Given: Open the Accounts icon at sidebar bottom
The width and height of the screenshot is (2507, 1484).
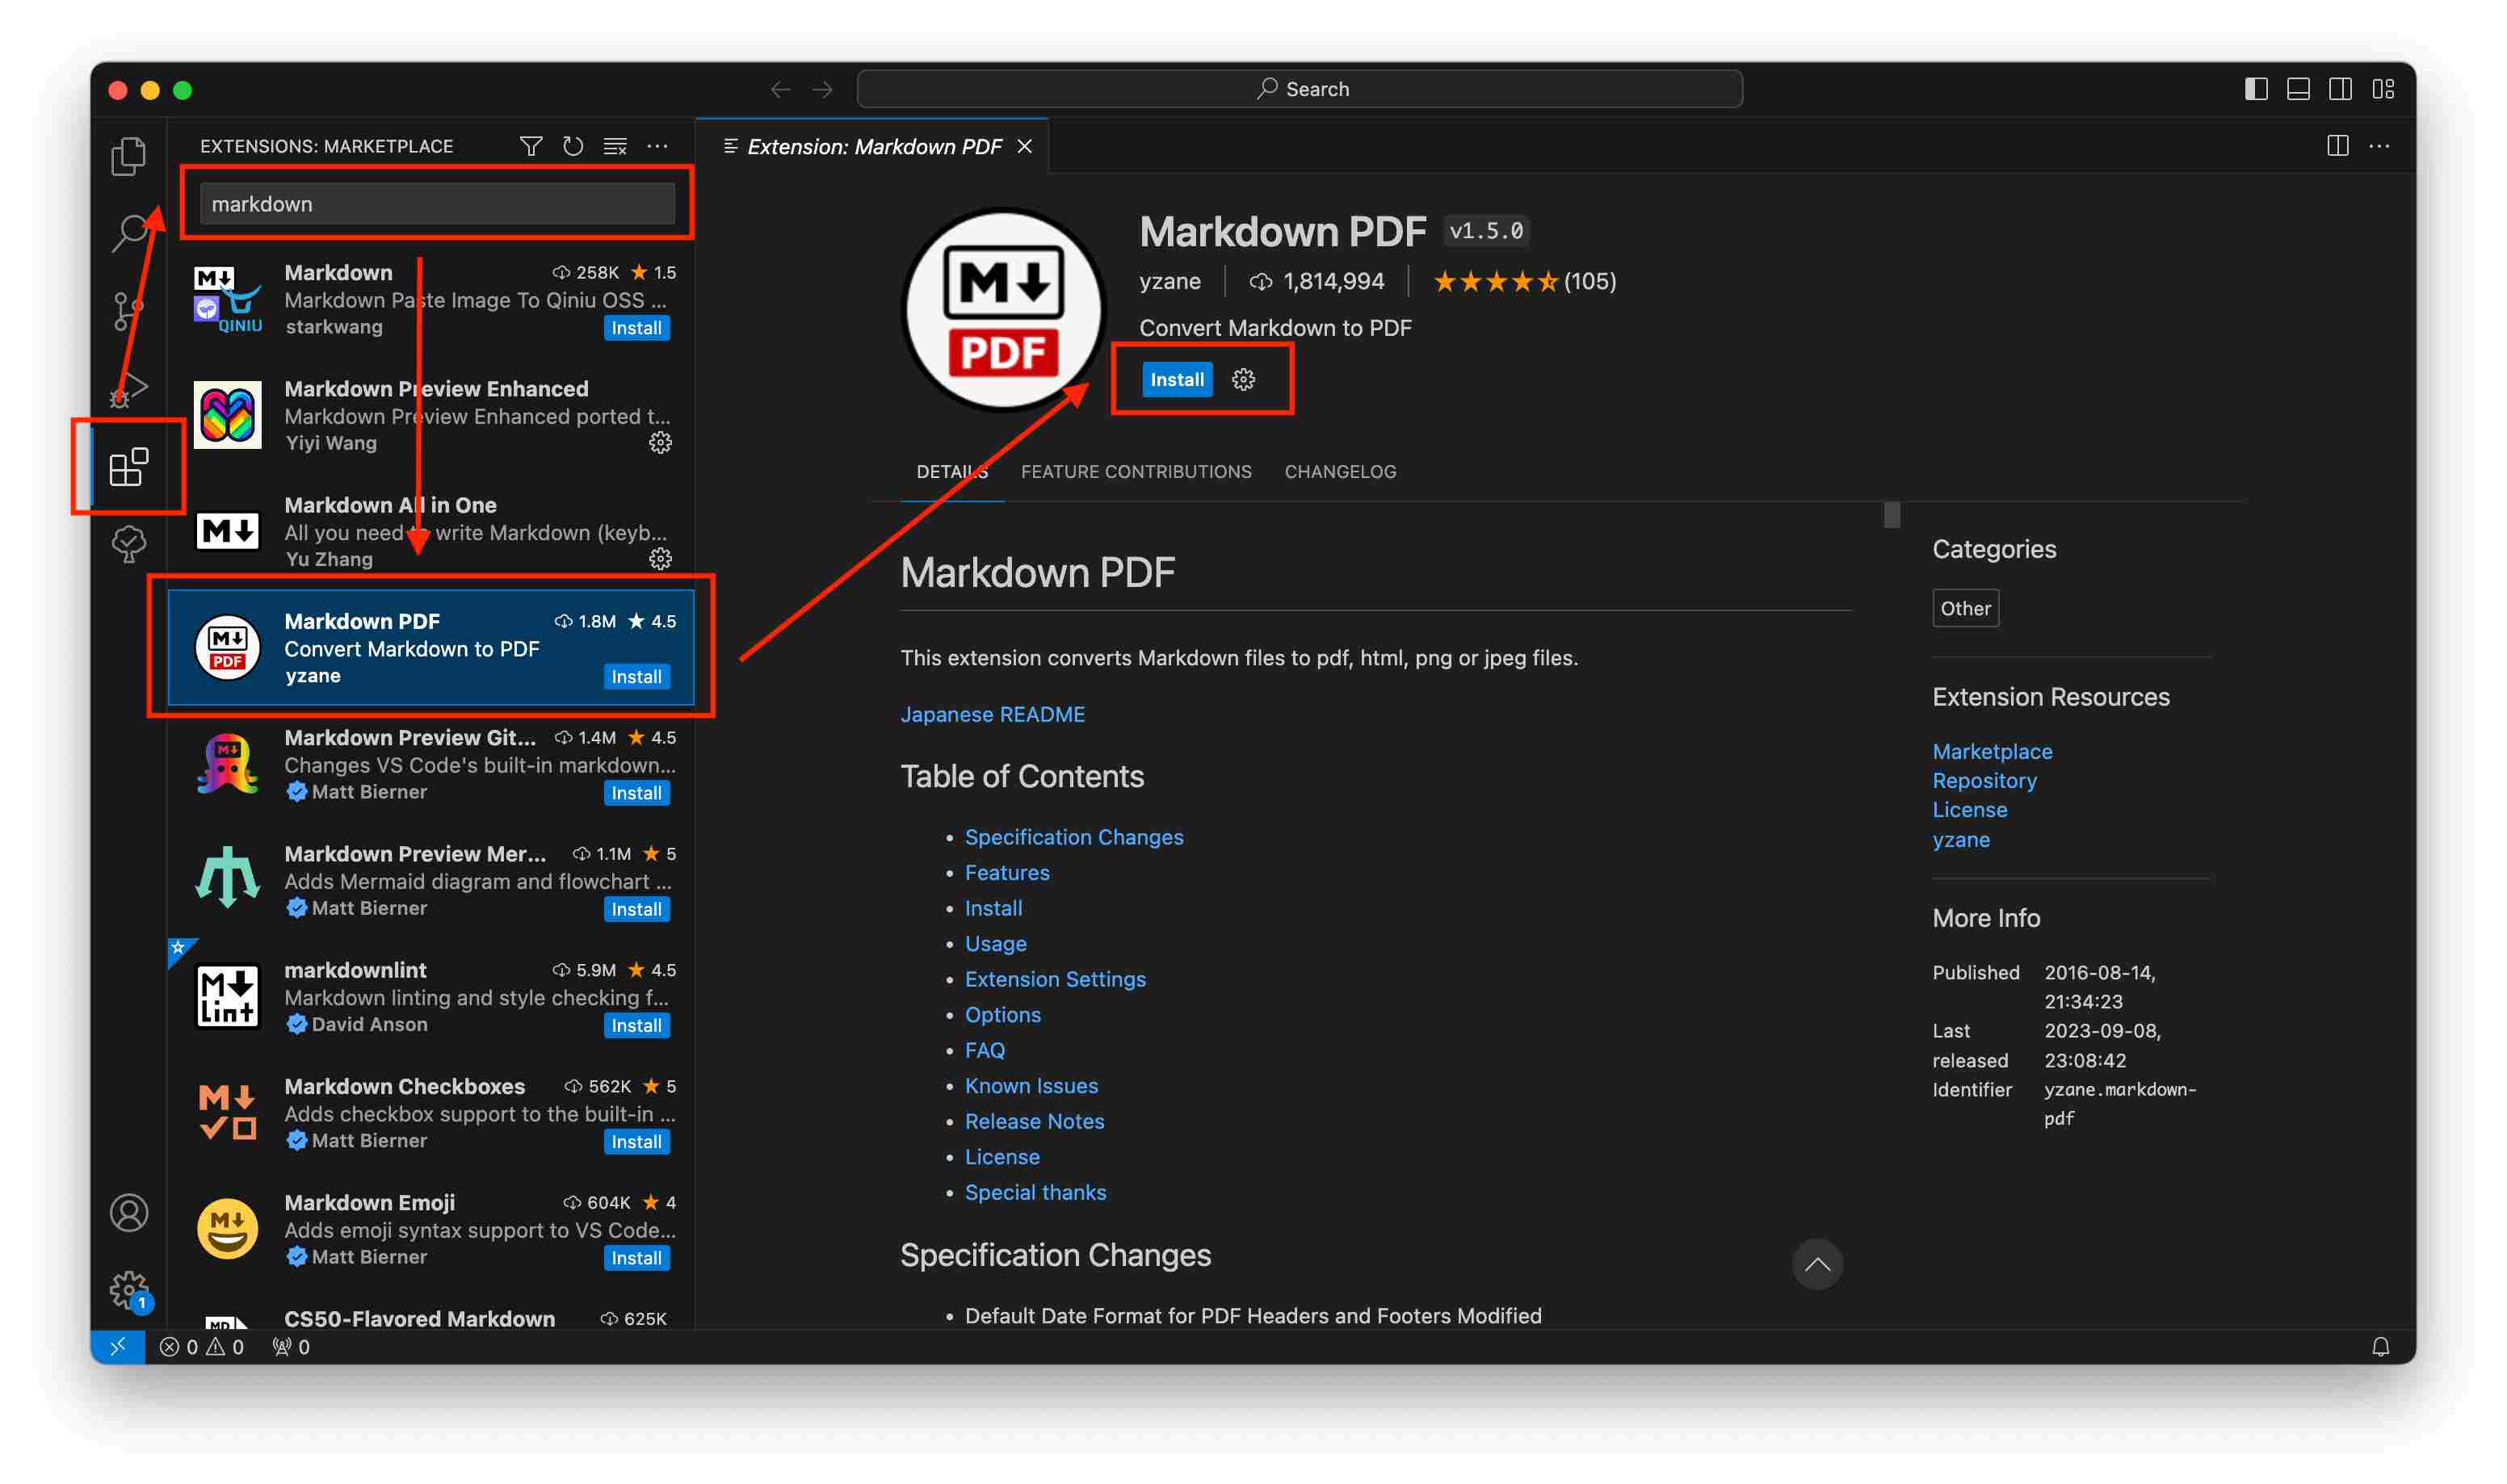Looking at the screenshot, I should coord(128,1213).
